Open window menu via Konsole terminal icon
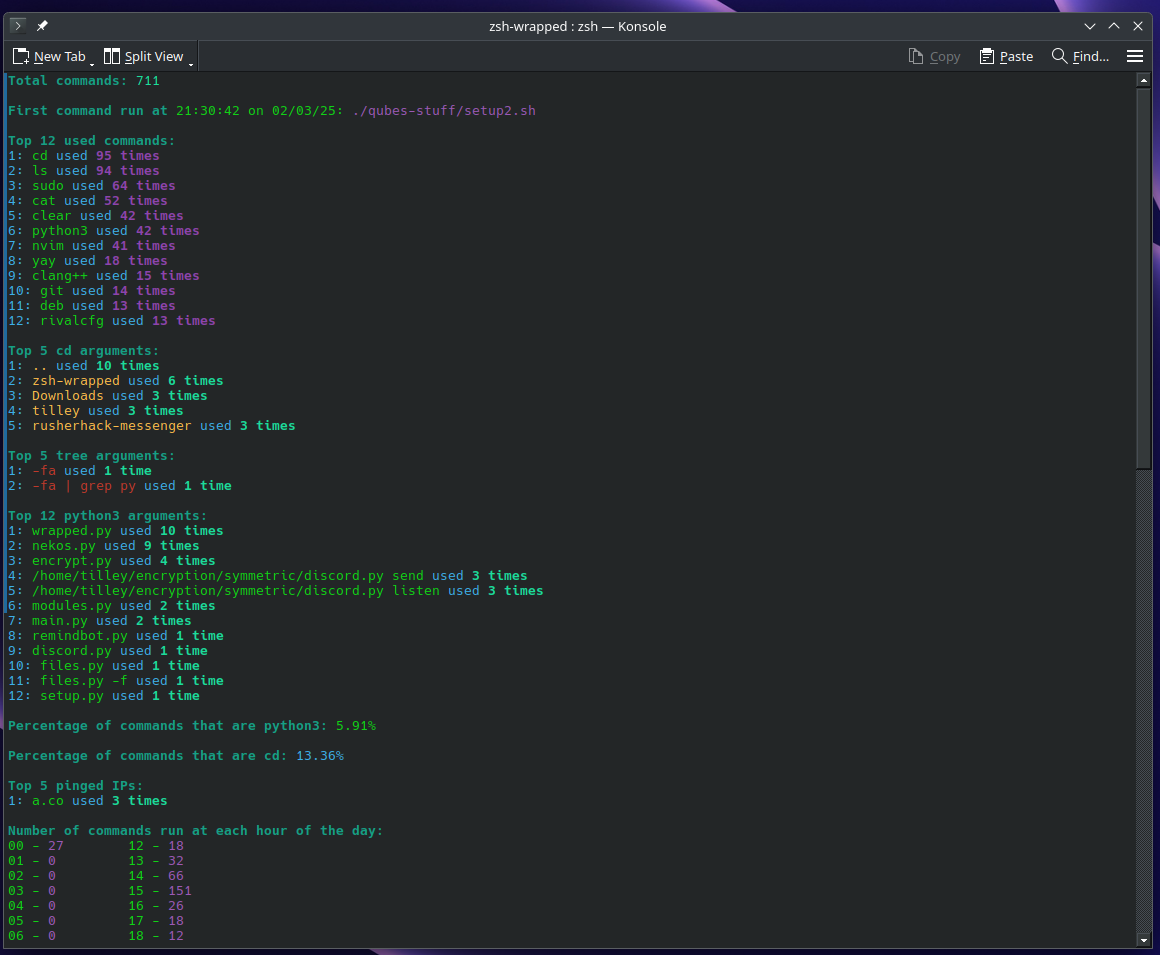Viewport: 1160px width, 955px height. pyautogui.click(x=18, y=26)
